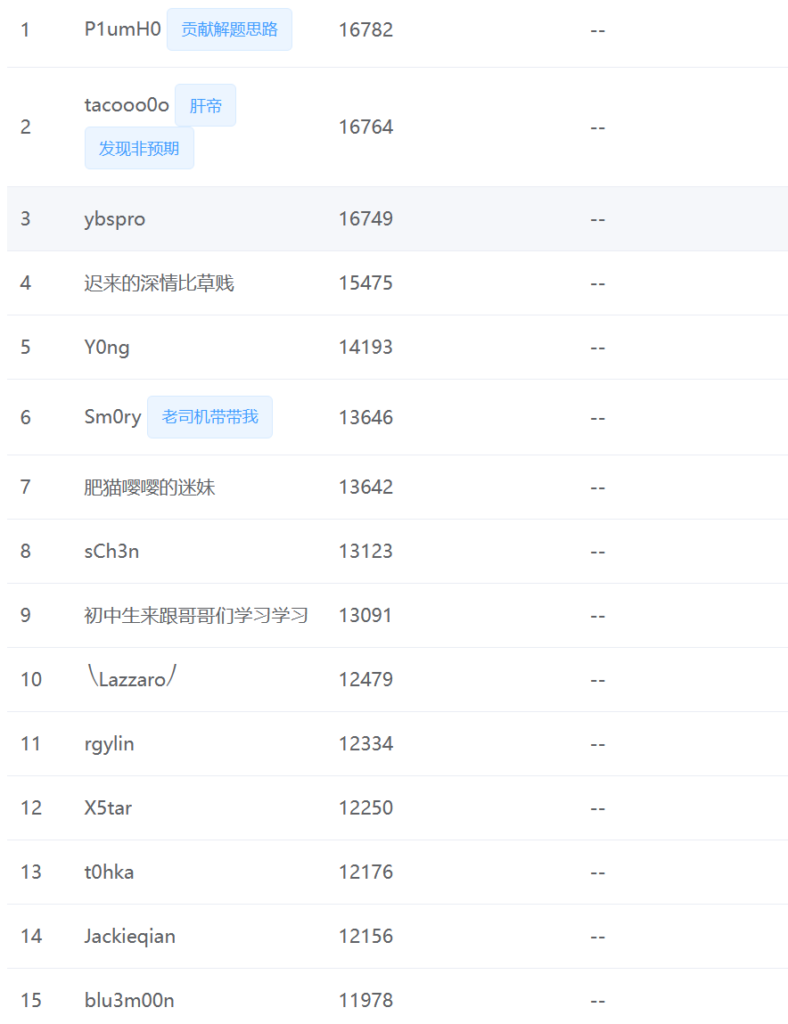
Task: Select the tacooo0o username
Action: 126,105
